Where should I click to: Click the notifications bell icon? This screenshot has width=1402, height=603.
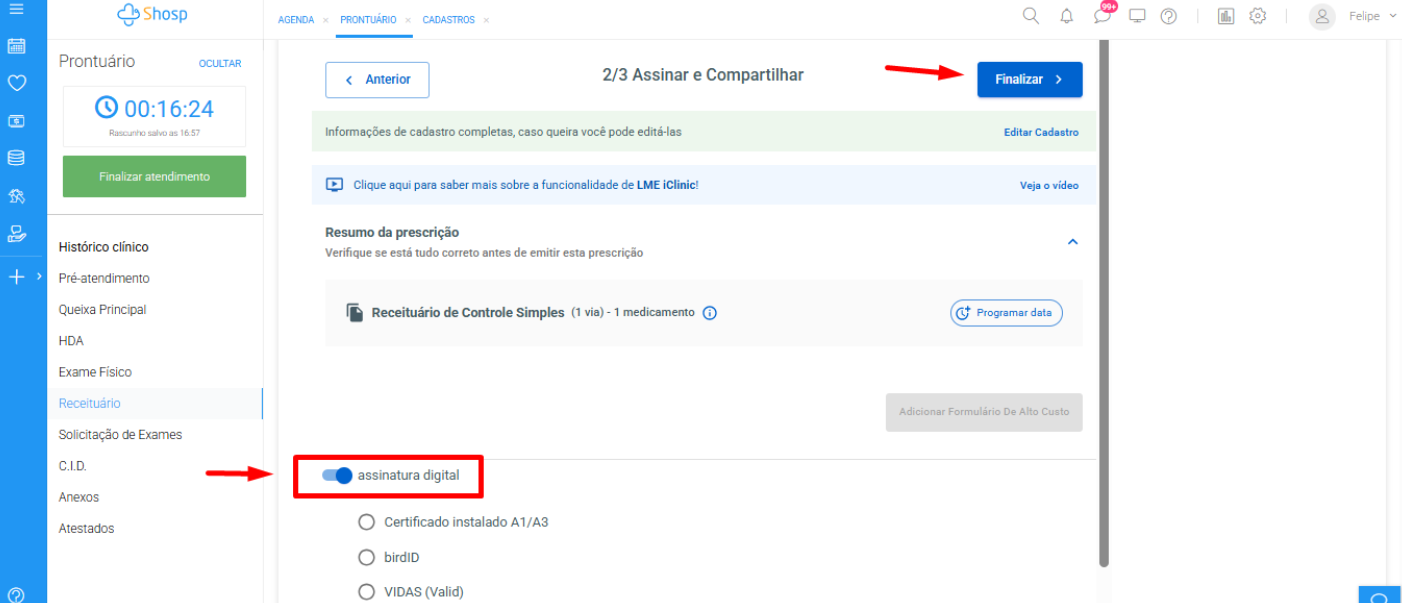point(1067,16)
